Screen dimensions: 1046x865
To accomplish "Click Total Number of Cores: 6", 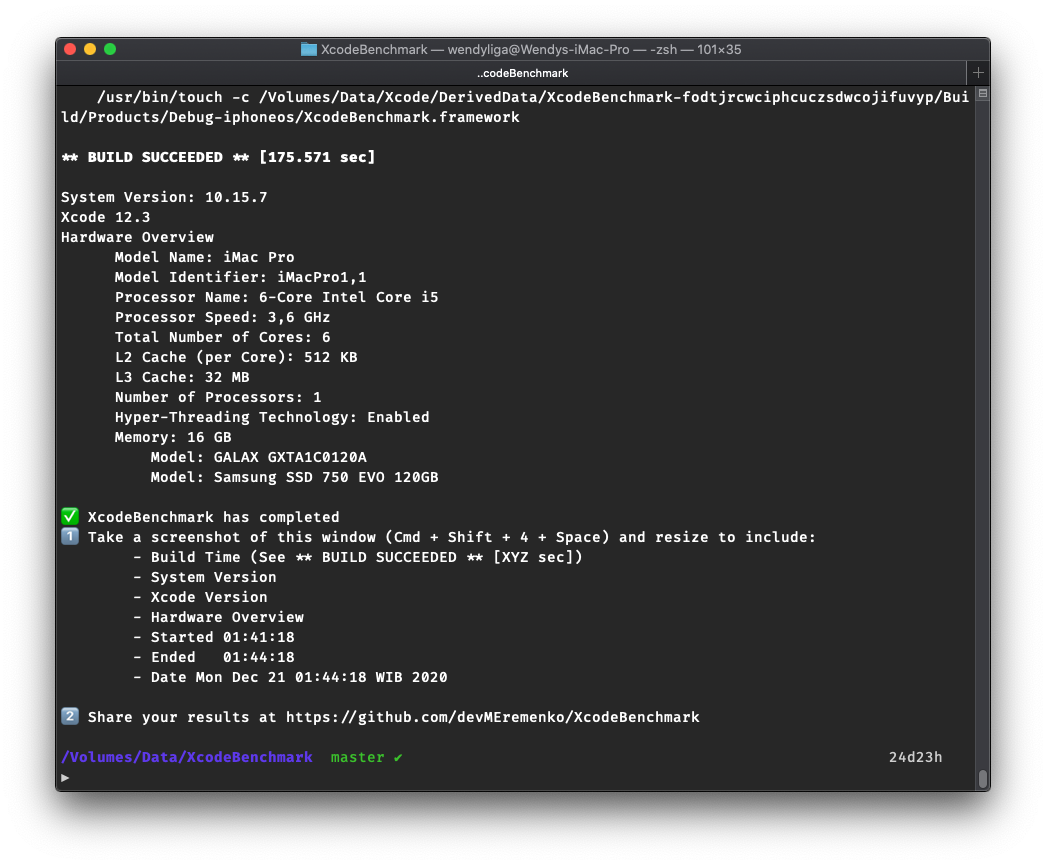I will tap(222, 337).
